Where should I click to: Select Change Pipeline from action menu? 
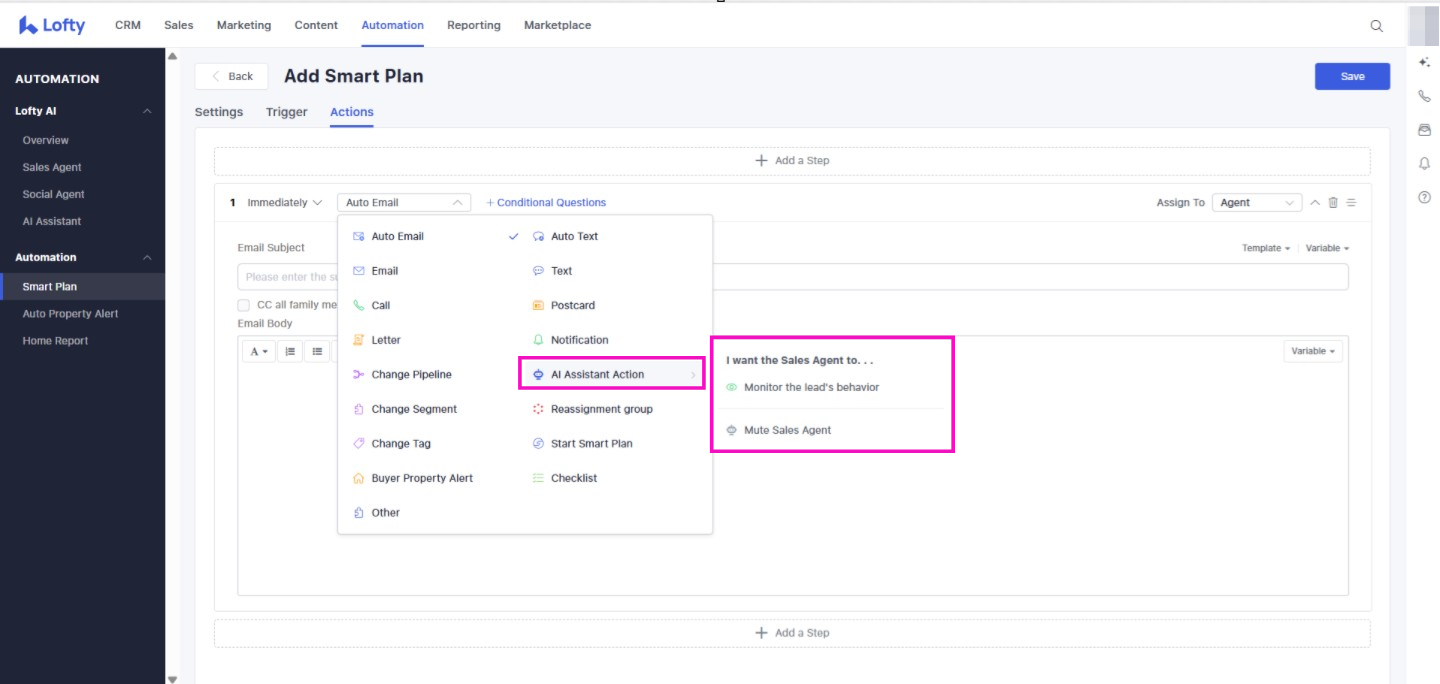coord(411,375)
